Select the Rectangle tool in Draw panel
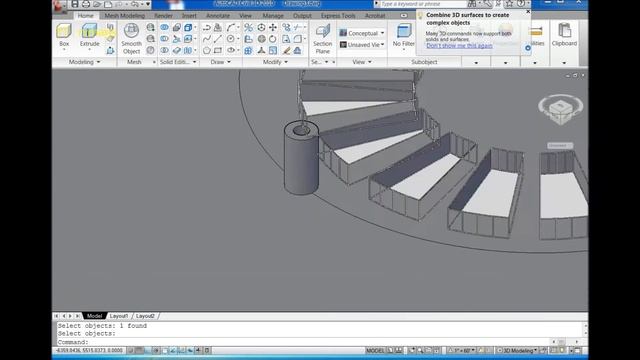Screen dimensions: 640x360 click(x=218, y=50)
